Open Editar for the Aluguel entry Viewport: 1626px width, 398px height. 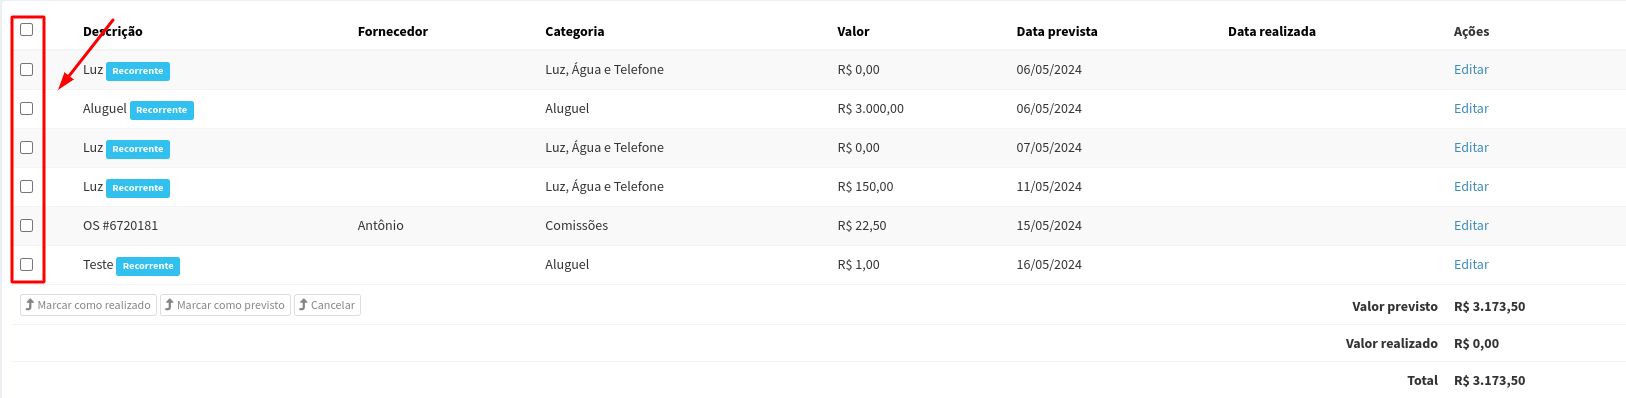[1471, 108]
